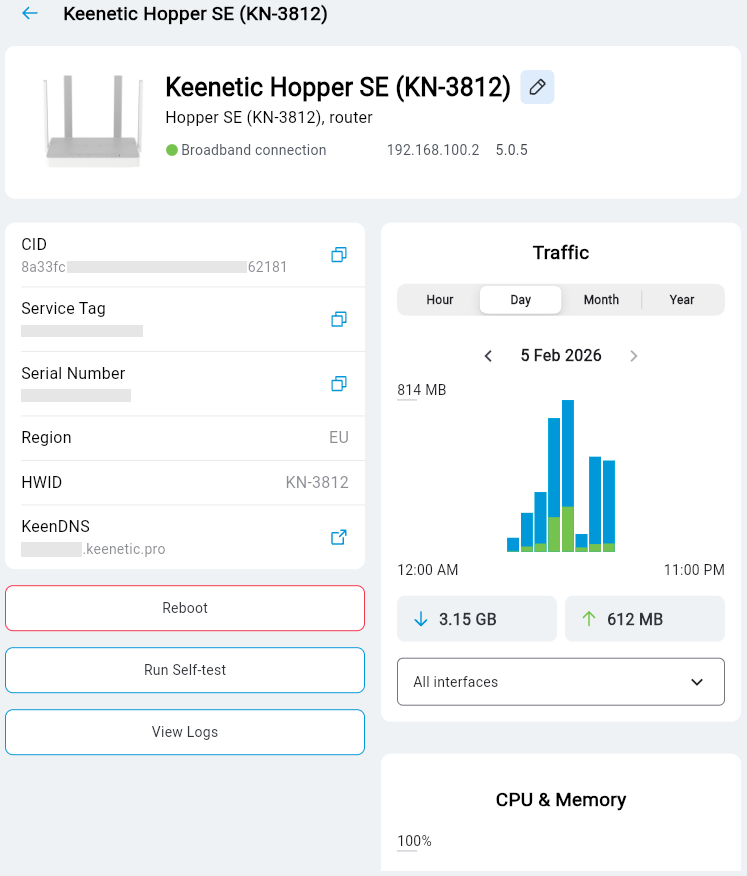Switch Traffic view to Month

(601, 300)
